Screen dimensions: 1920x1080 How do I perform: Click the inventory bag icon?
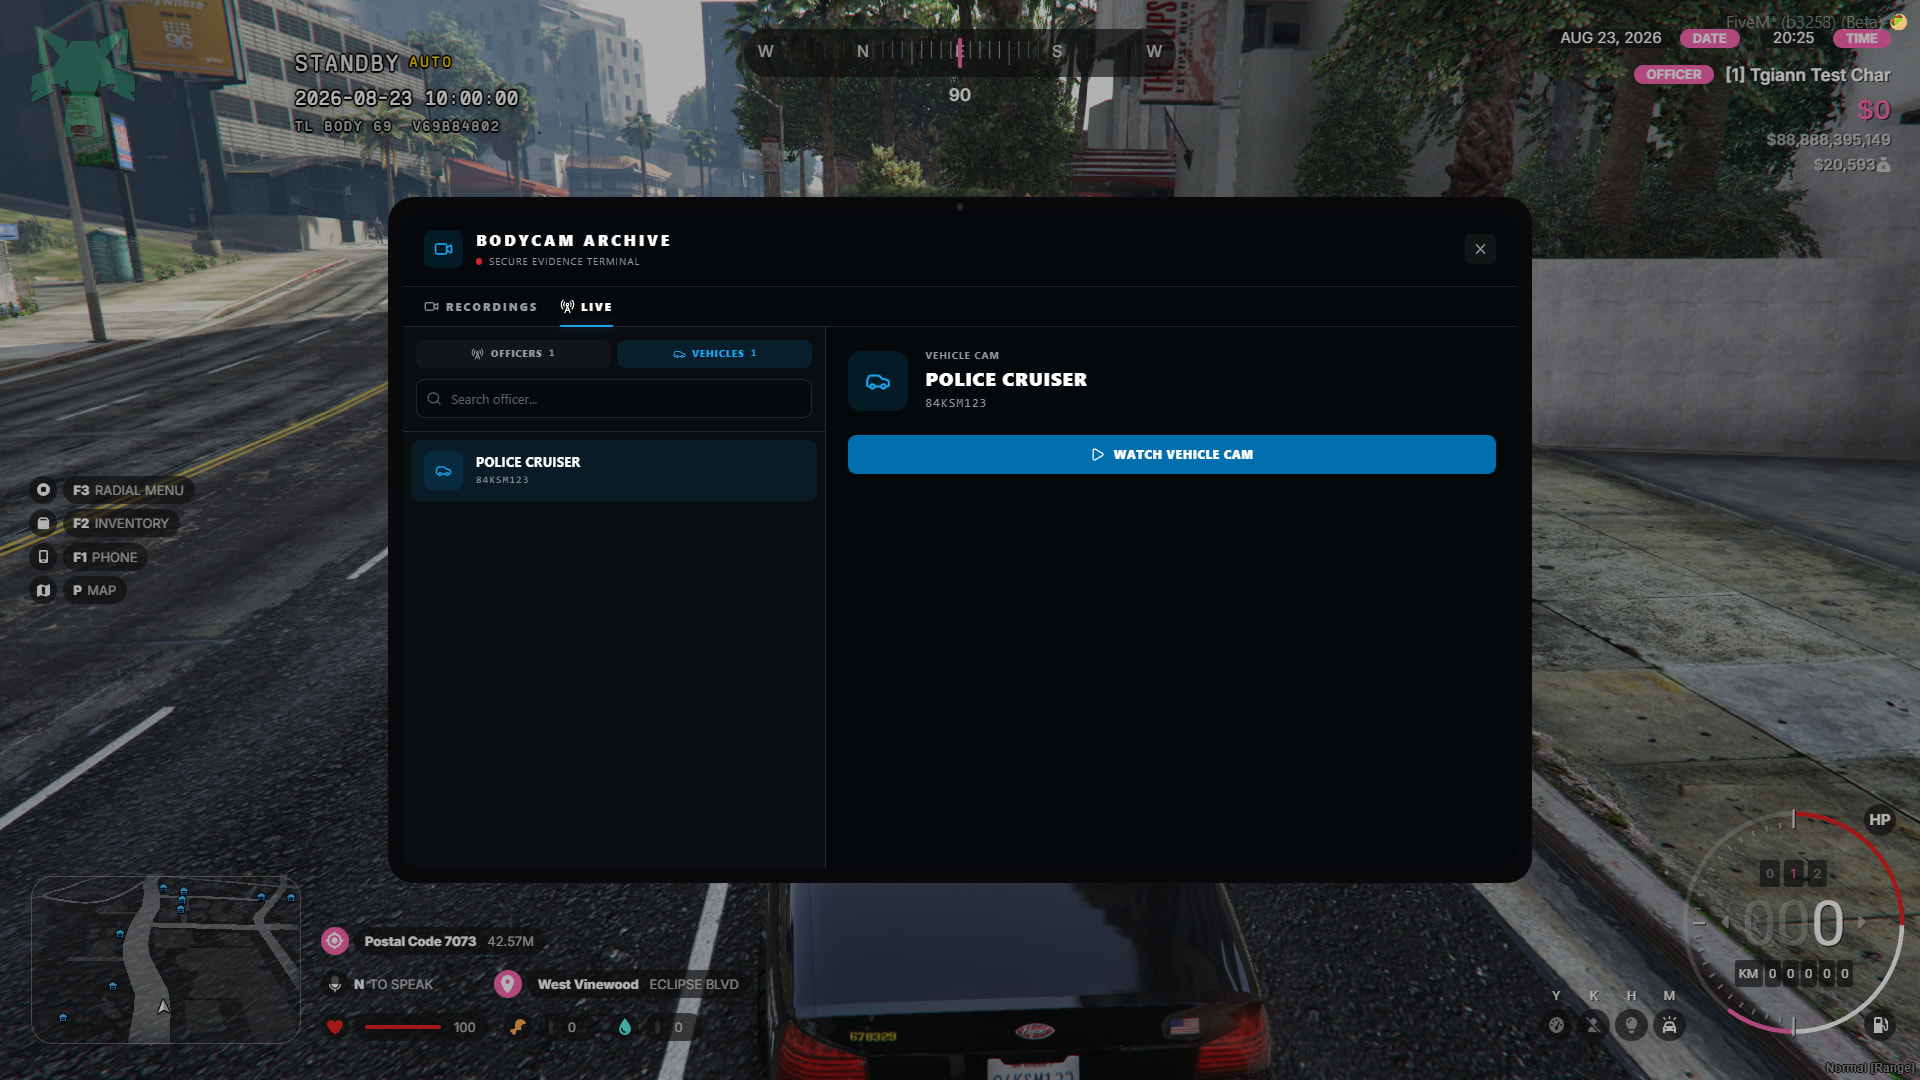43,523
